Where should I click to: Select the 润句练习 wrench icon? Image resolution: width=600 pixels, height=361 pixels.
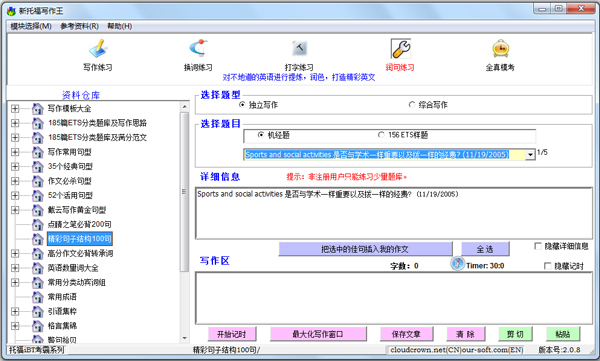tap(400, 49)
